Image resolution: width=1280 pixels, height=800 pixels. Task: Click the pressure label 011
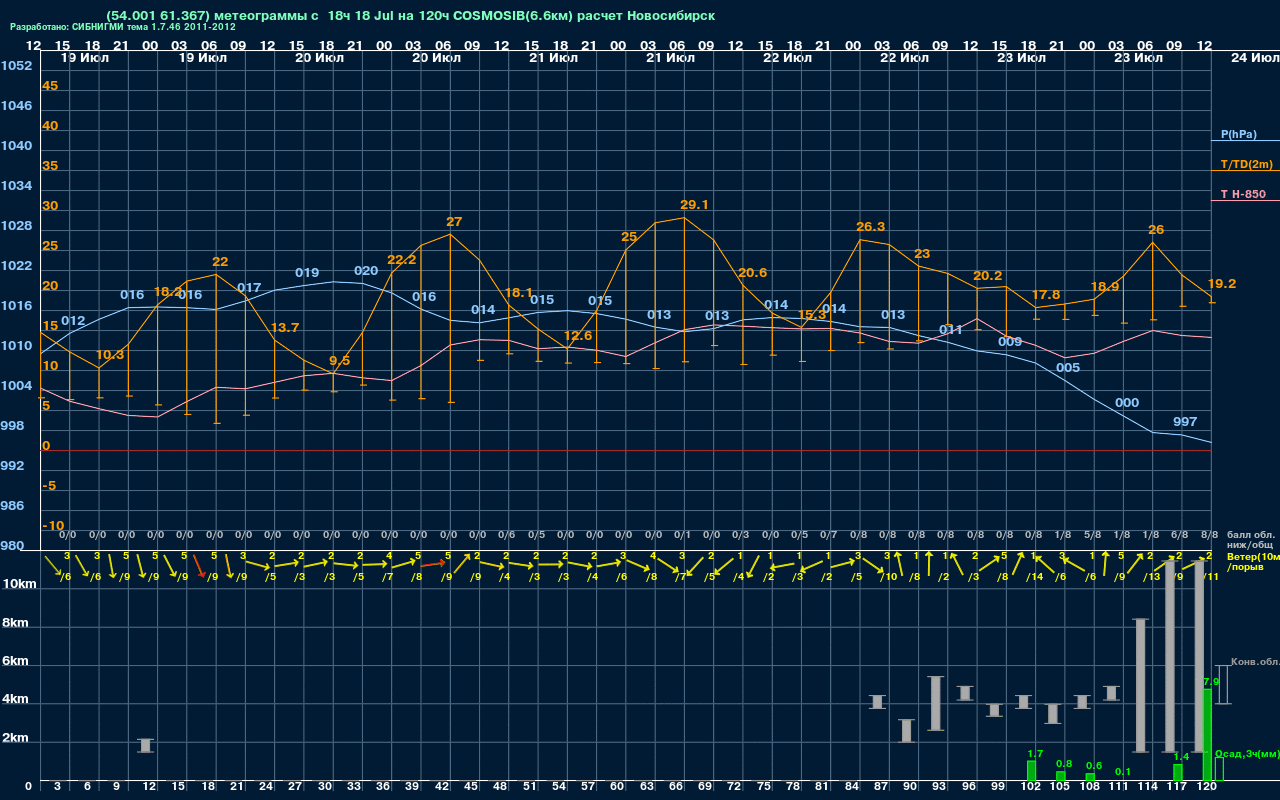(951, 330)
